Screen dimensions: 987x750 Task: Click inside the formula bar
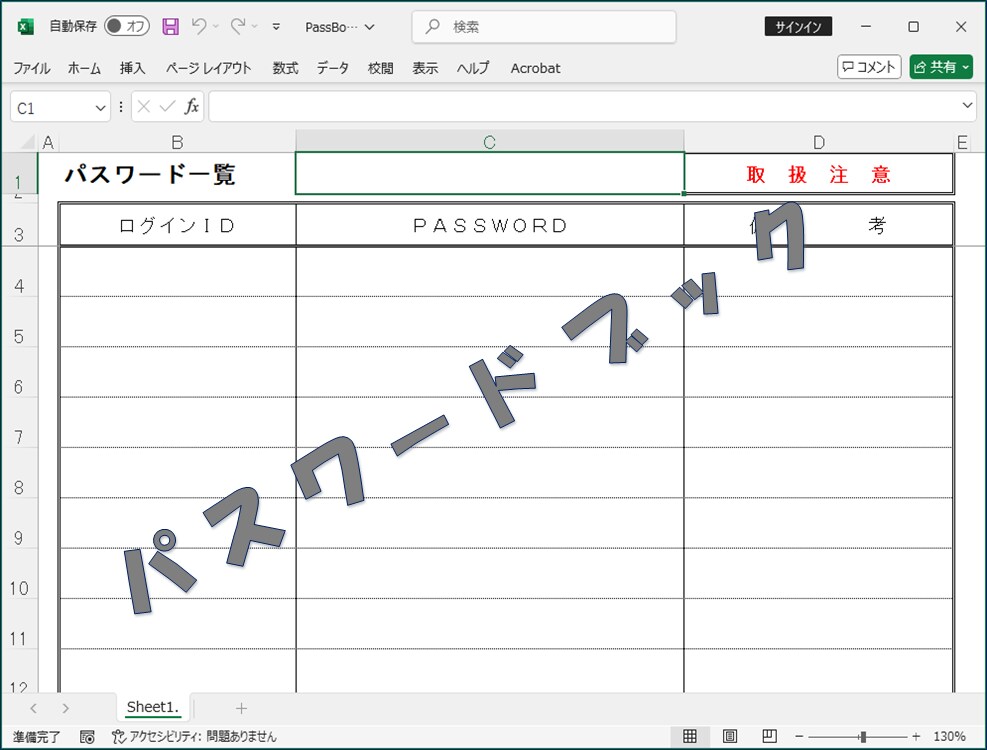point(582,107)
